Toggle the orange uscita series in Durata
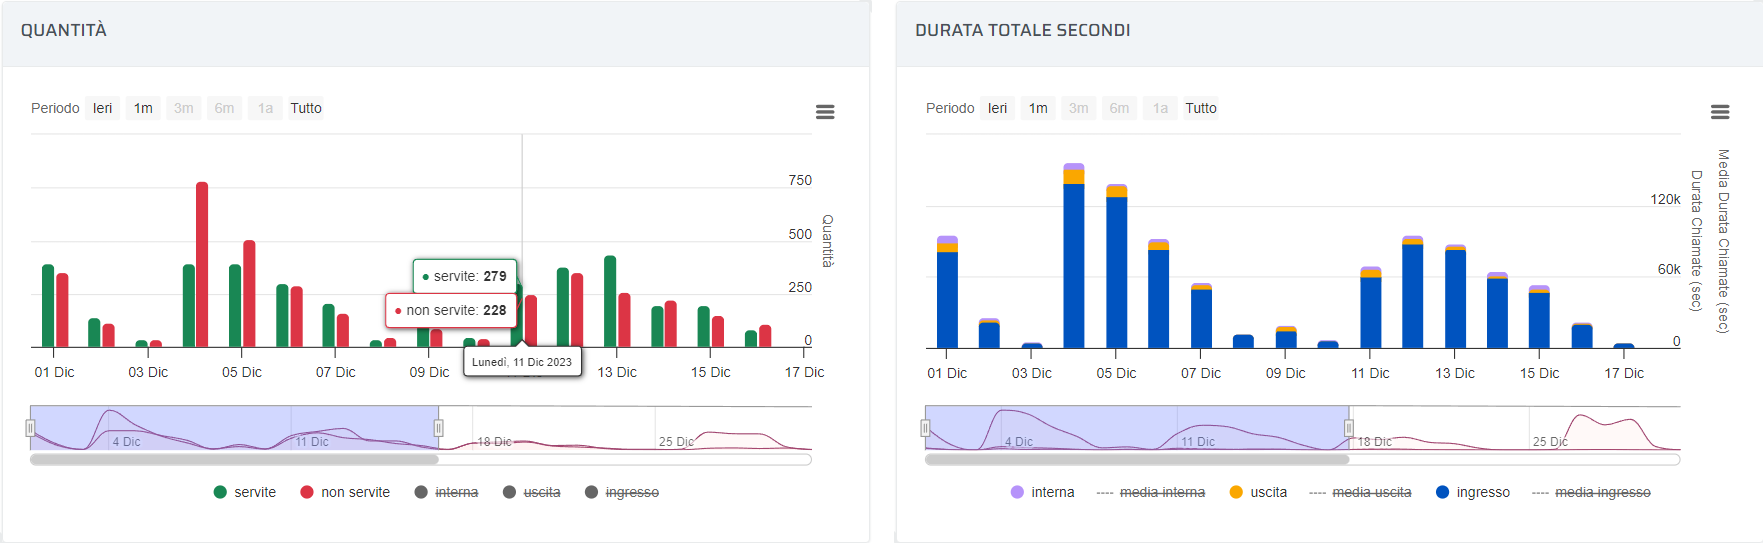 click(1258, 492)
